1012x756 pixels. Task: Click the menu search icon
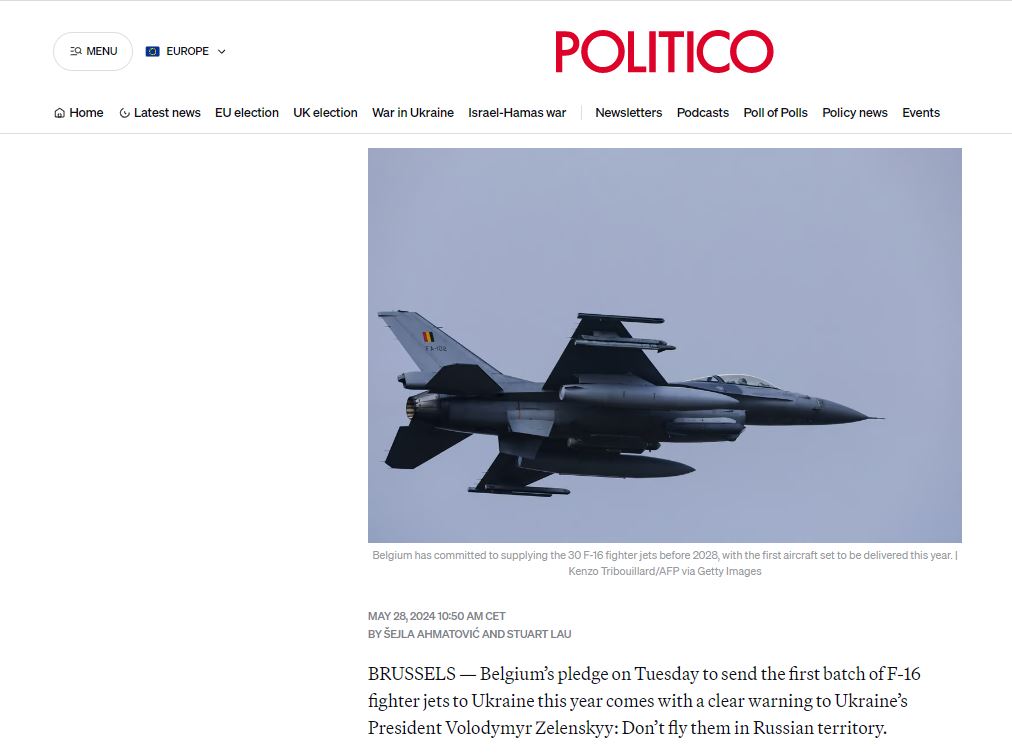(76, 52)
